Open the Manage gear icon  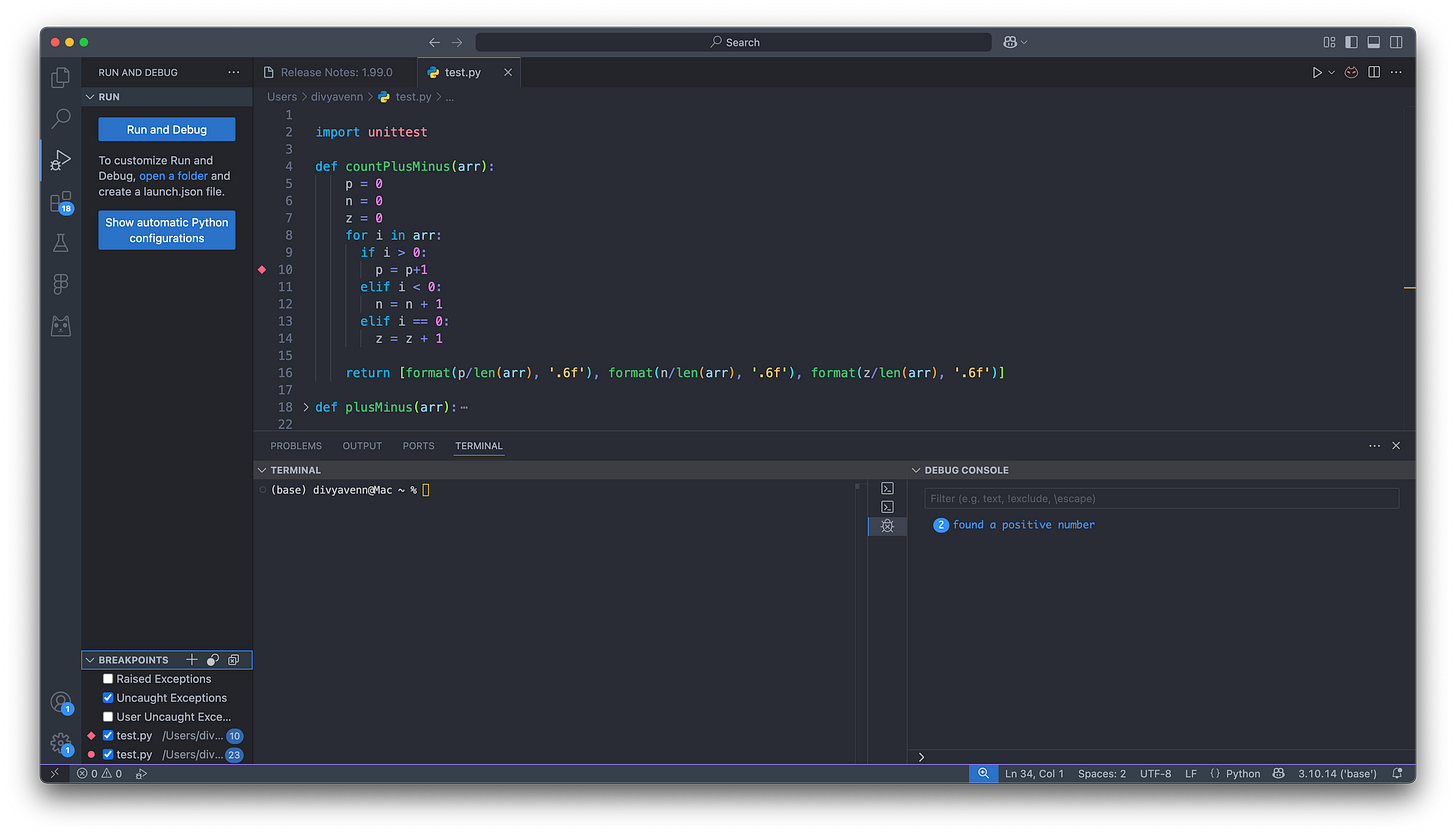(x=61, y=743)
